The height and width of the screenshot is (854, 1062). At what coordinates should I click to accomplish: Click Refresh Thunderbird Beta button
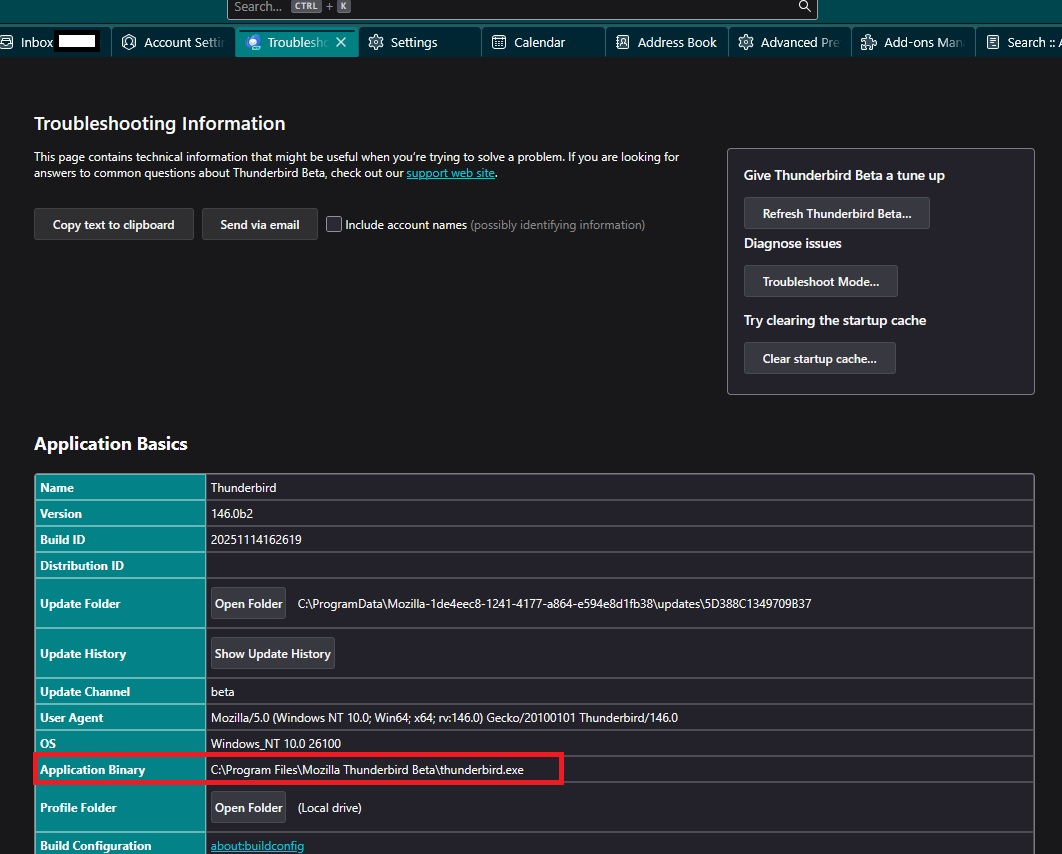836,214
